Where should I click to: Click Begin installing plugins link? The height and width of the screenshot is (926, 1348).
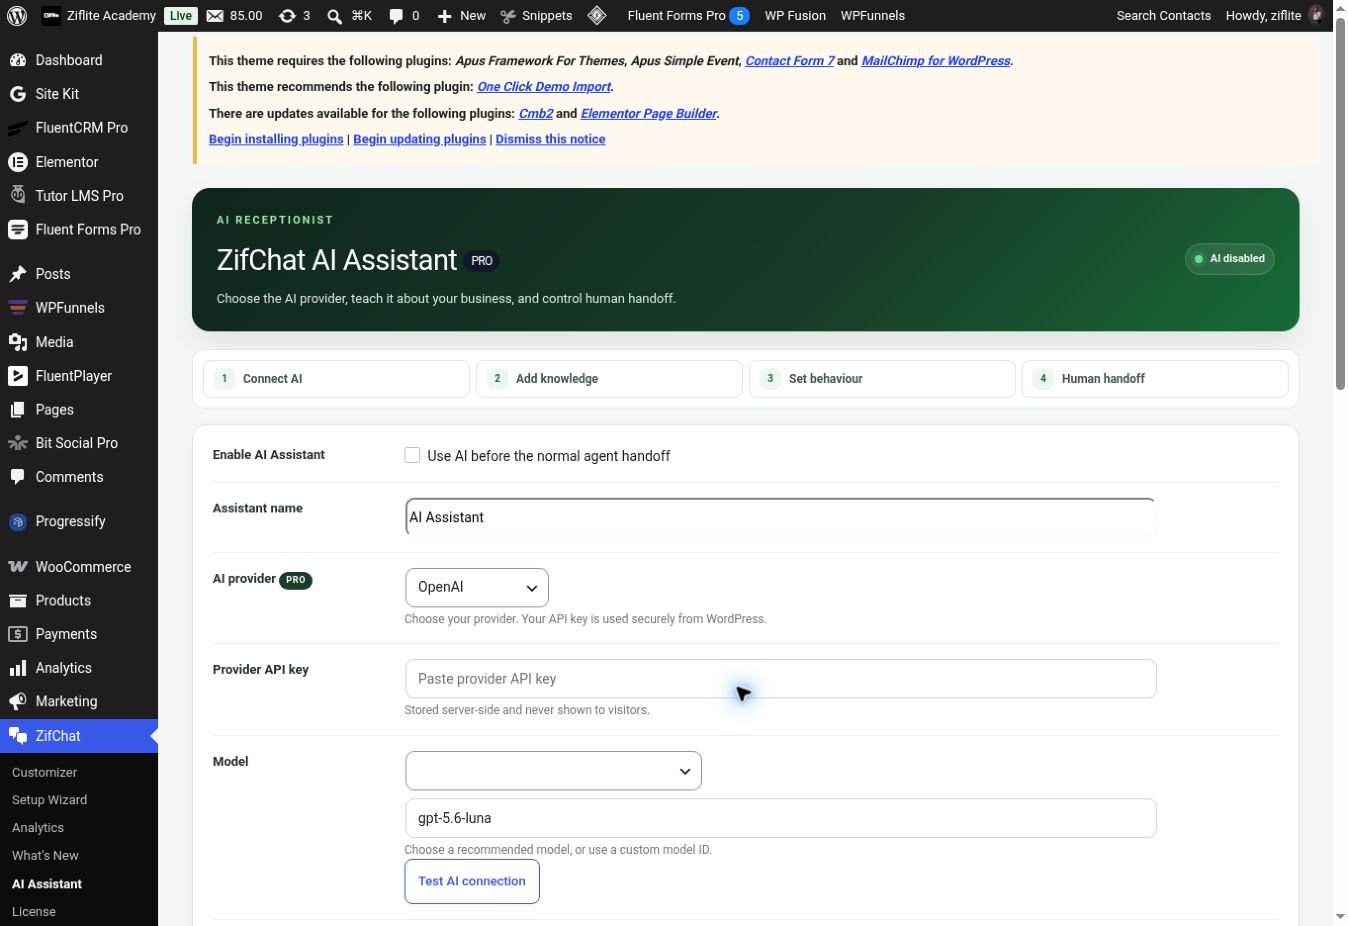point(276,139)
